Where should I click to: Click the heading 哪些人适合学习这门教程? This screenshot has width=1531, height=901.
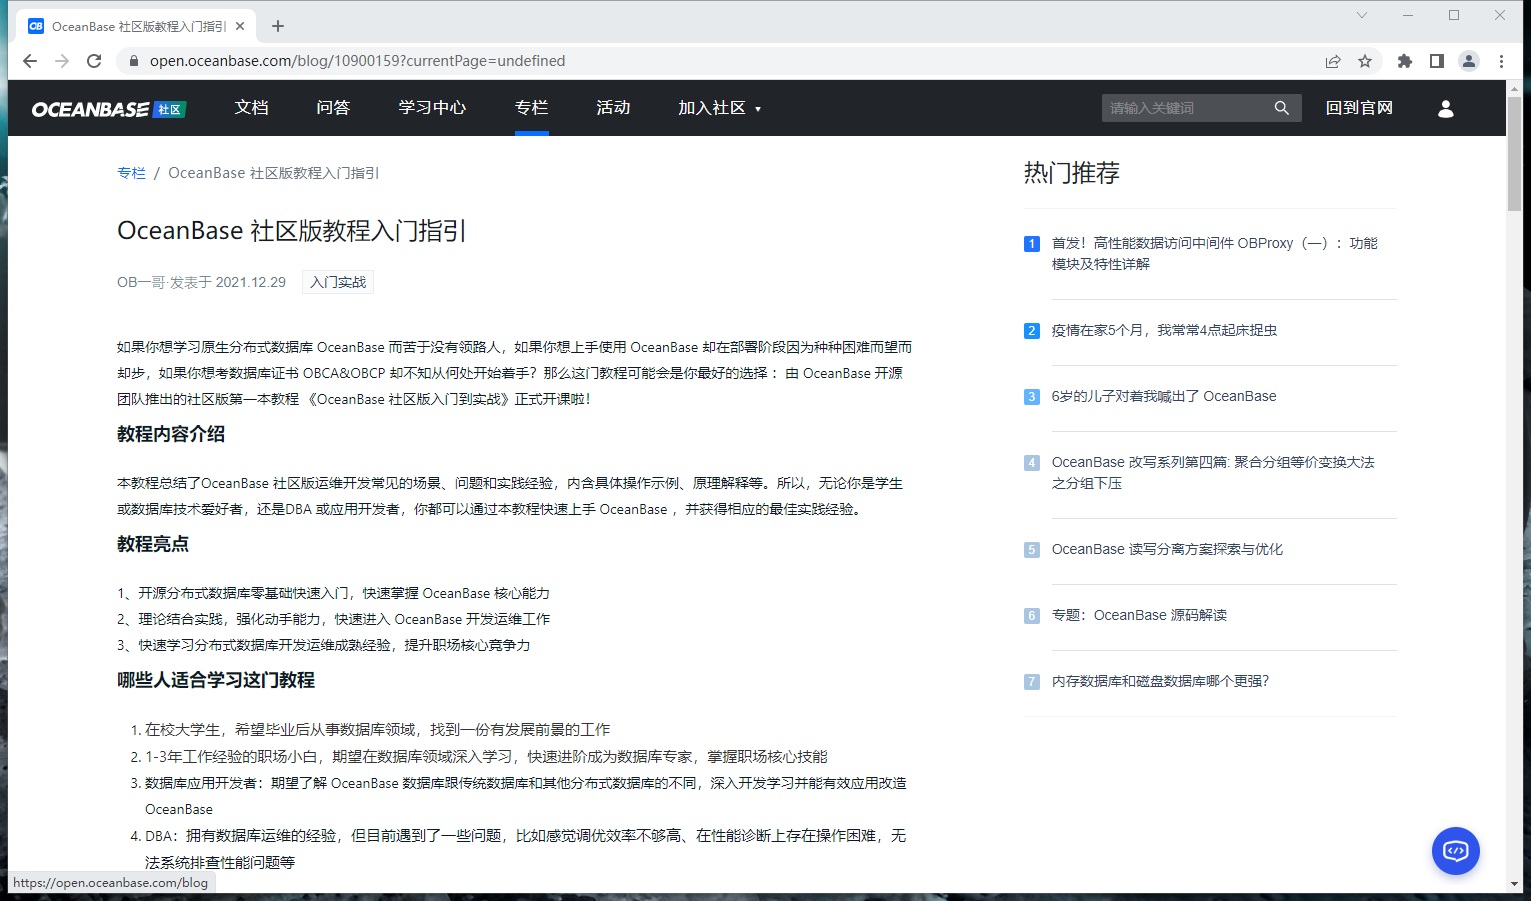coord(216,680)
